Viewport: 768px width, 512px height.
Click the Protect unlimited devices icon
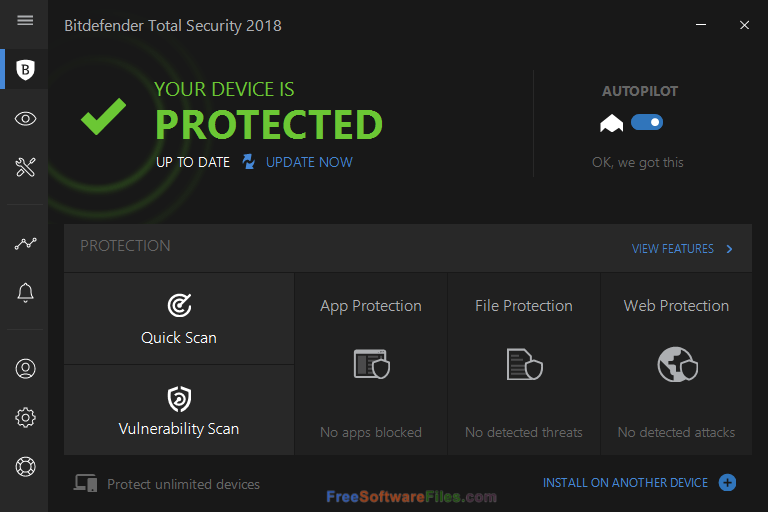pyautogui.click(x=86, y=483)
